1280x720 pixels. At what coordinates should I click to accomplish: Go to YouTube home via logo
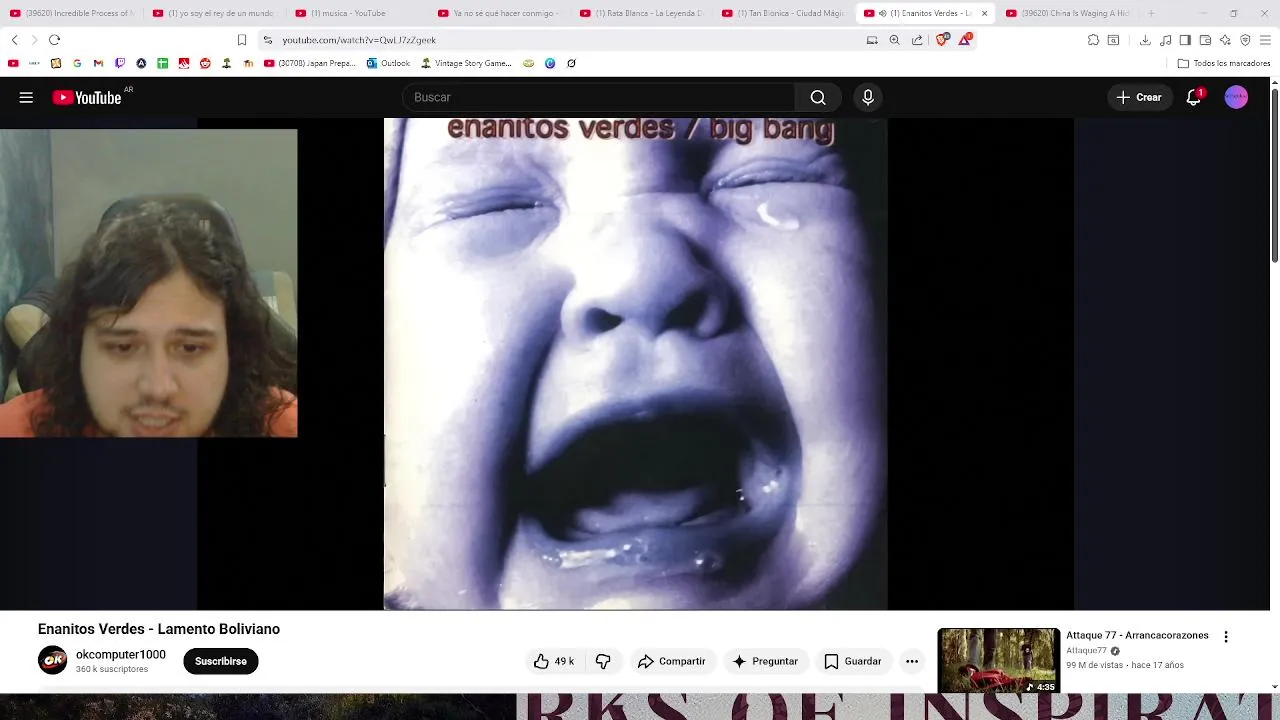(87, 97)
